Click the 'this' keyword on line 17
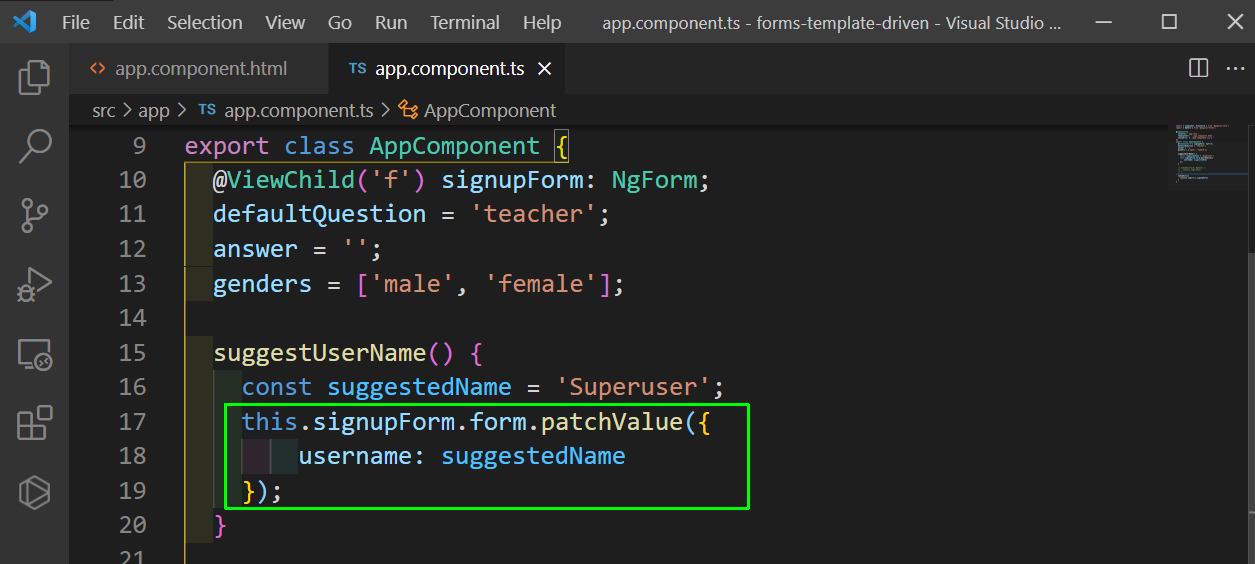 pos(270,421)
